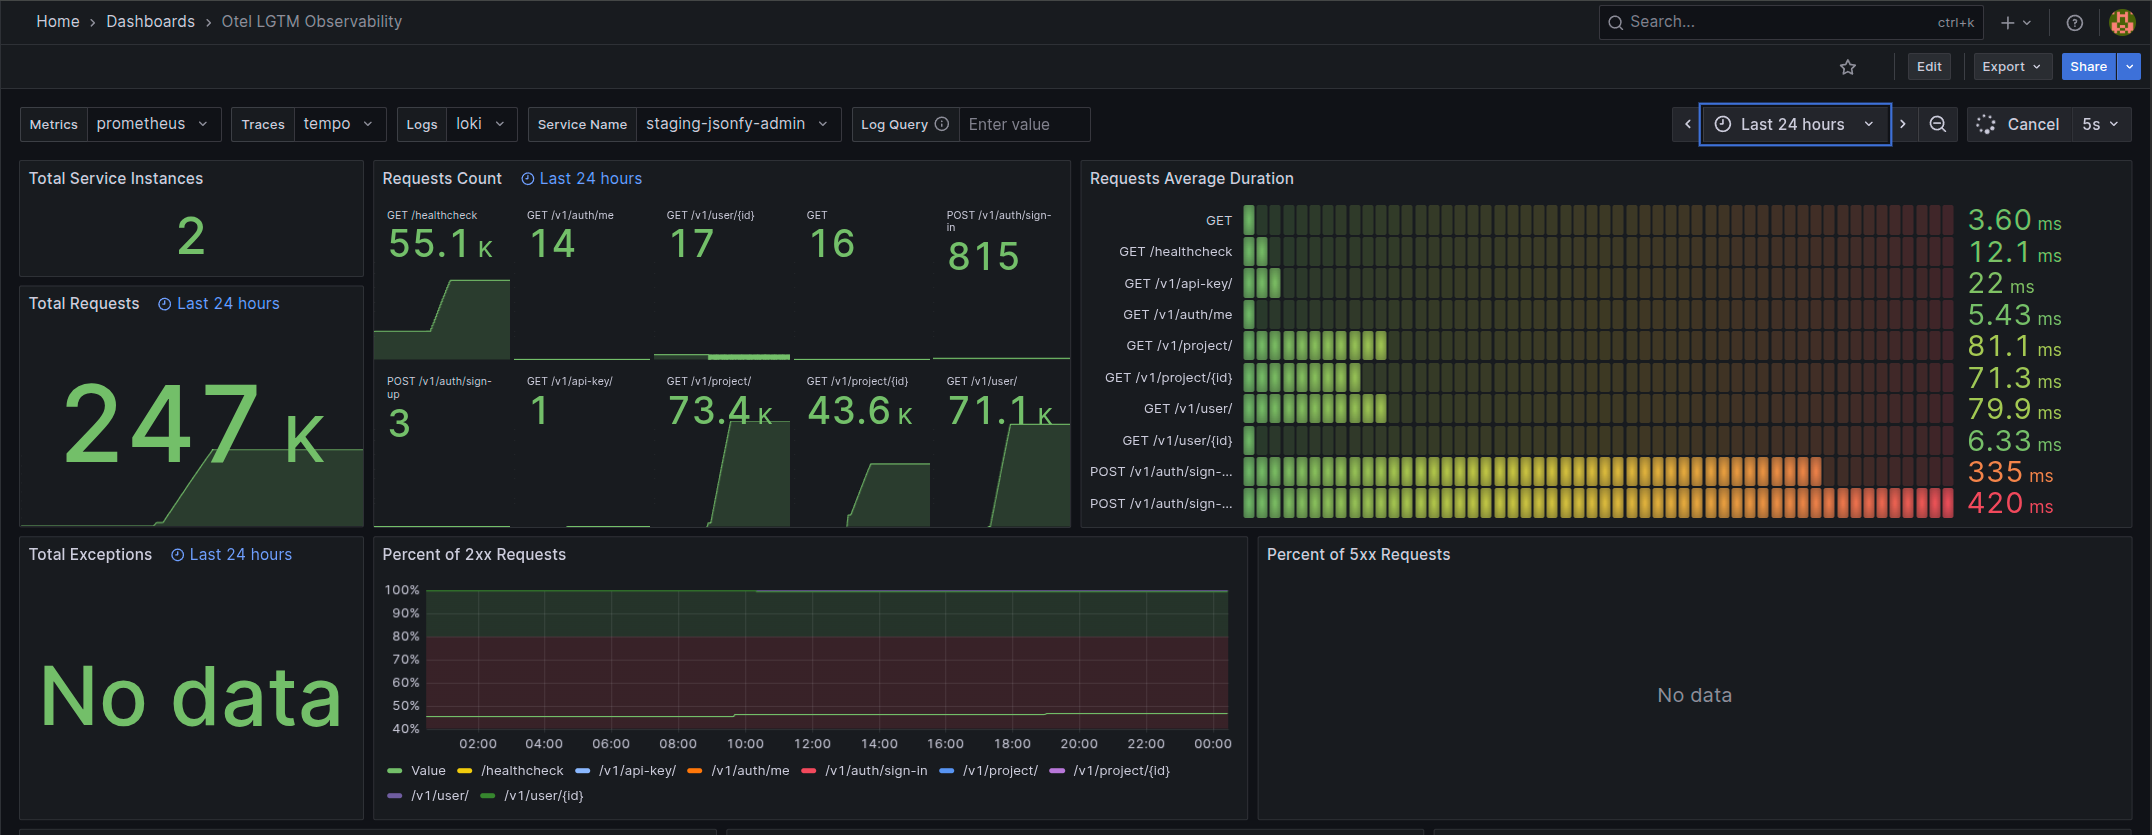2152x835 pixels.
Task: Navigate to Dashboards breadcrumb
Action: 150,21
